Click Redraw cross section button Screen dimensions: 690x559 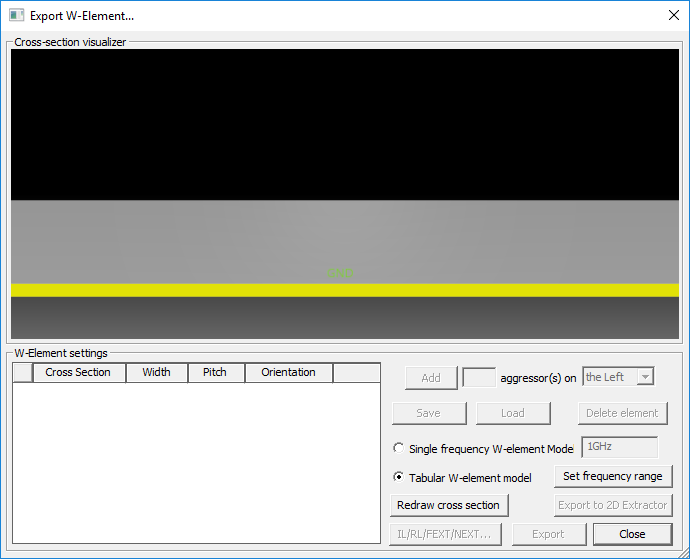coord(449,505)
